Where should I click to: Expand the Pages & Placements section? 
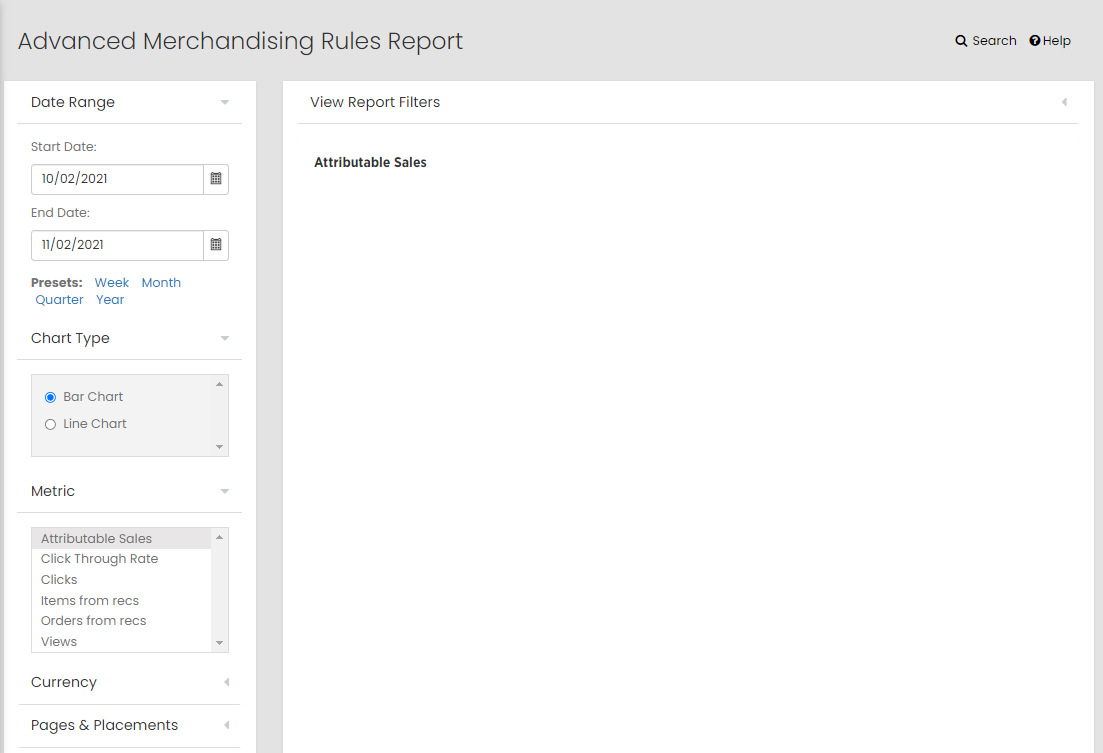click(x=227, y=725)
